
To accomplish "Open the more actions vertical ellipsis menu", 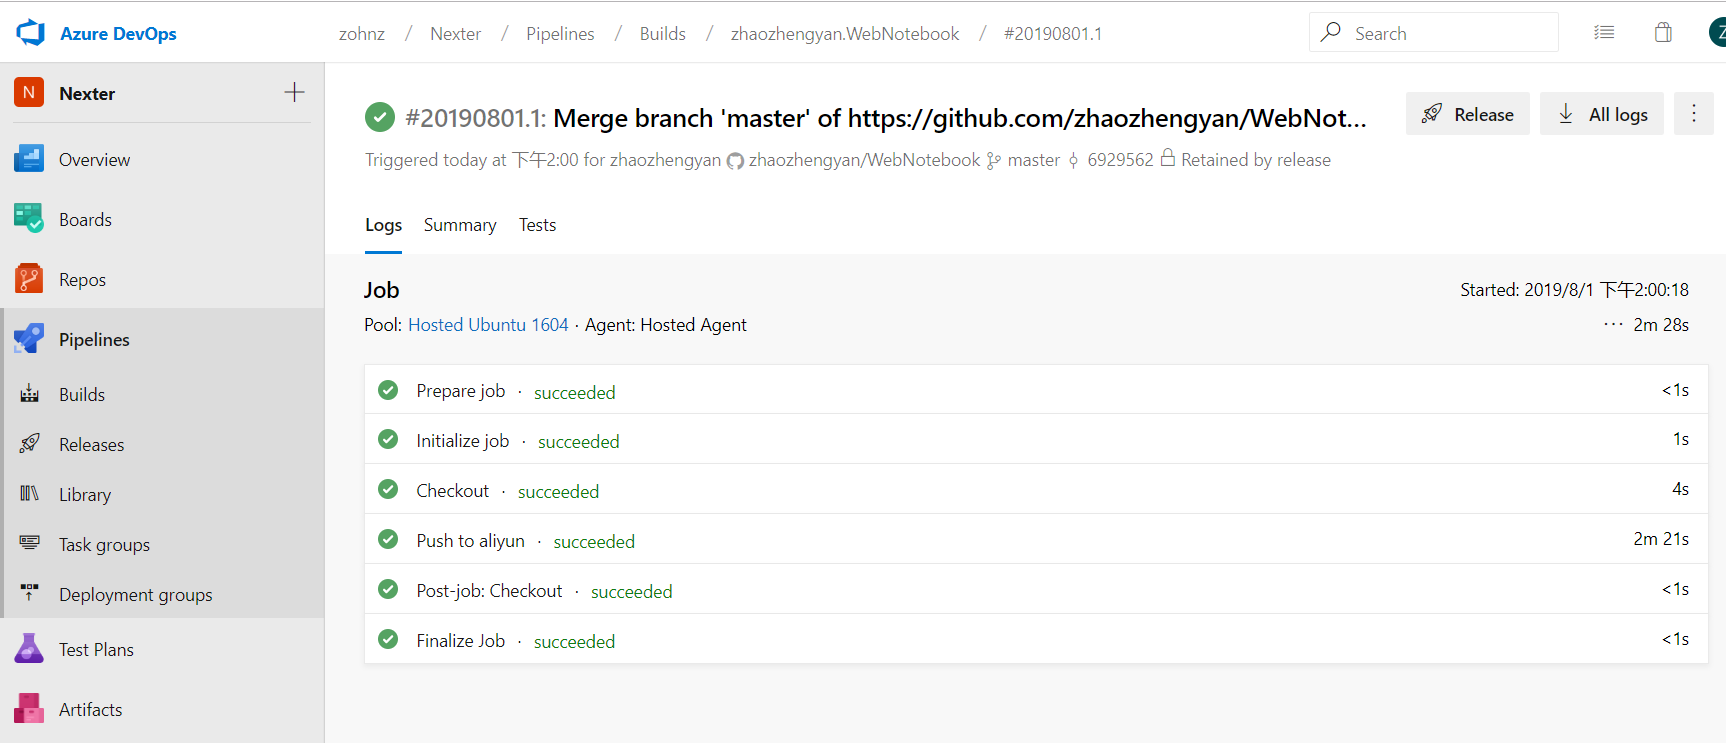I will click(x=1694, y=114).
